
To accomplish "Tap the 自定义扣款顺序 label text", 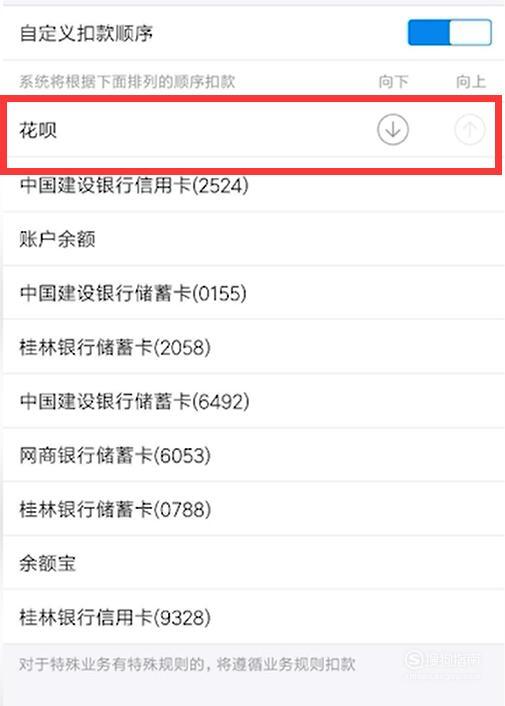I will (86, 33).
